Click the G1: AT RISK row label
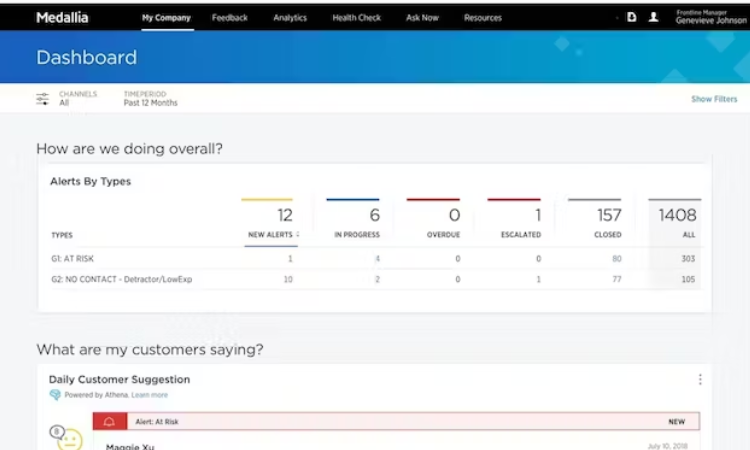 73,259
